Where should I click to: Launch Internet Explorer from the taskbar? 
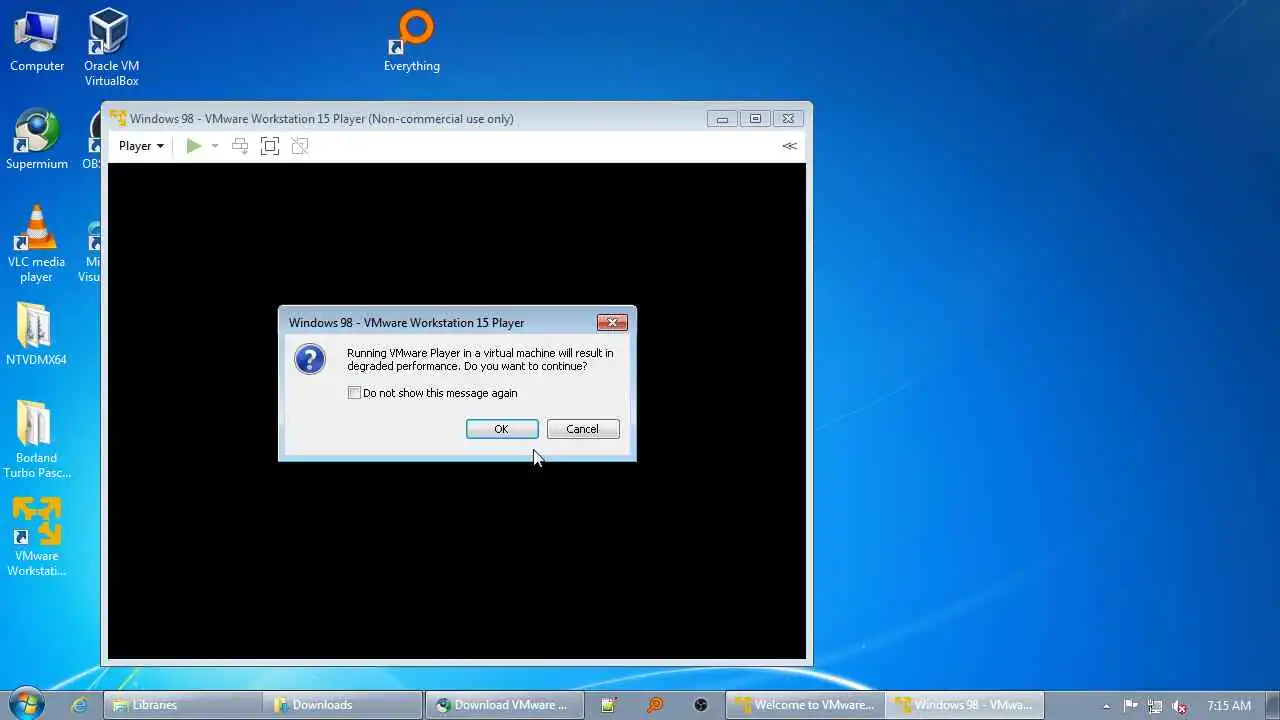coord(79,705)
